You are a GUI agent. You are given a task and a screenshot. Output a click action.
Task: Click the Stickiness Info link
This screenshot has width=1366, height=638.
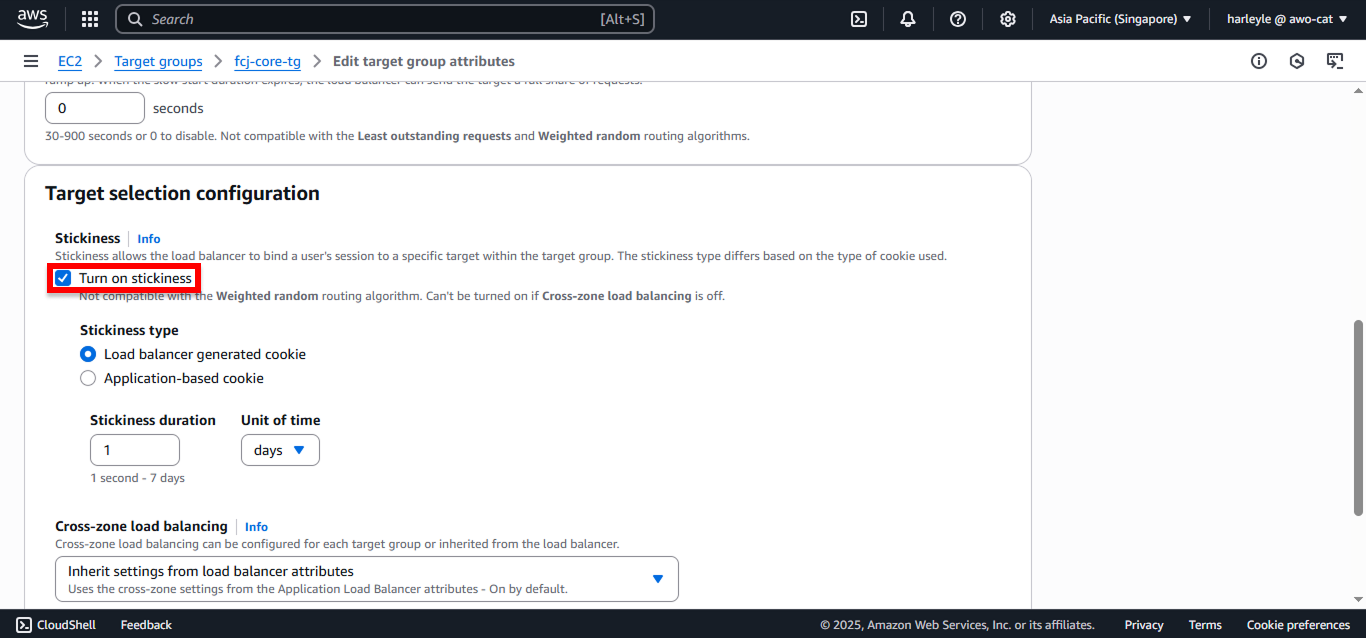pos(149,238)
